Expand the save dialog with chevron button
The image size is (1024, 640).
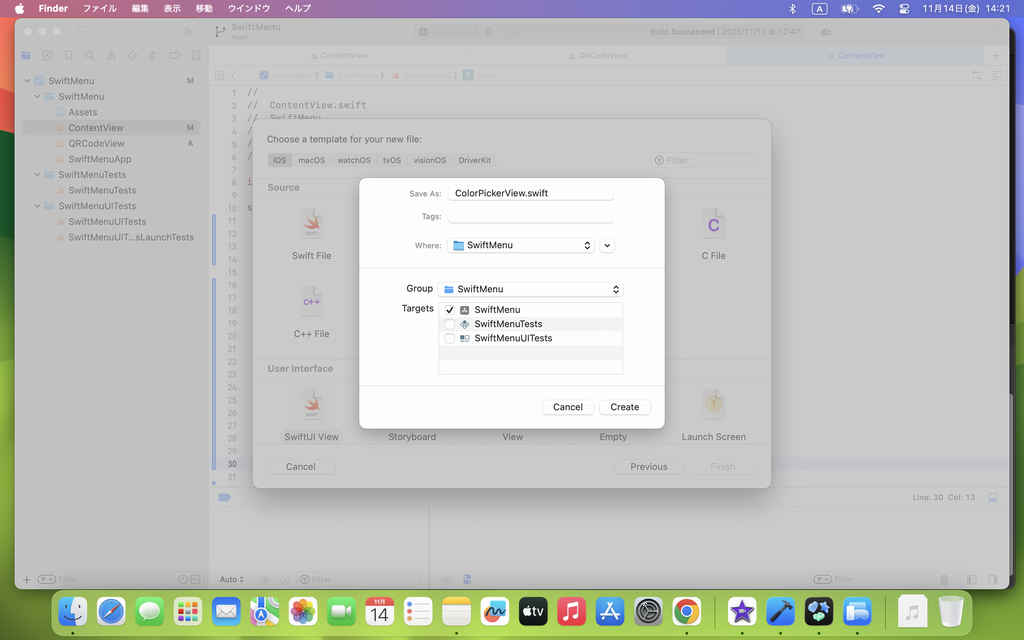(608, 245)
